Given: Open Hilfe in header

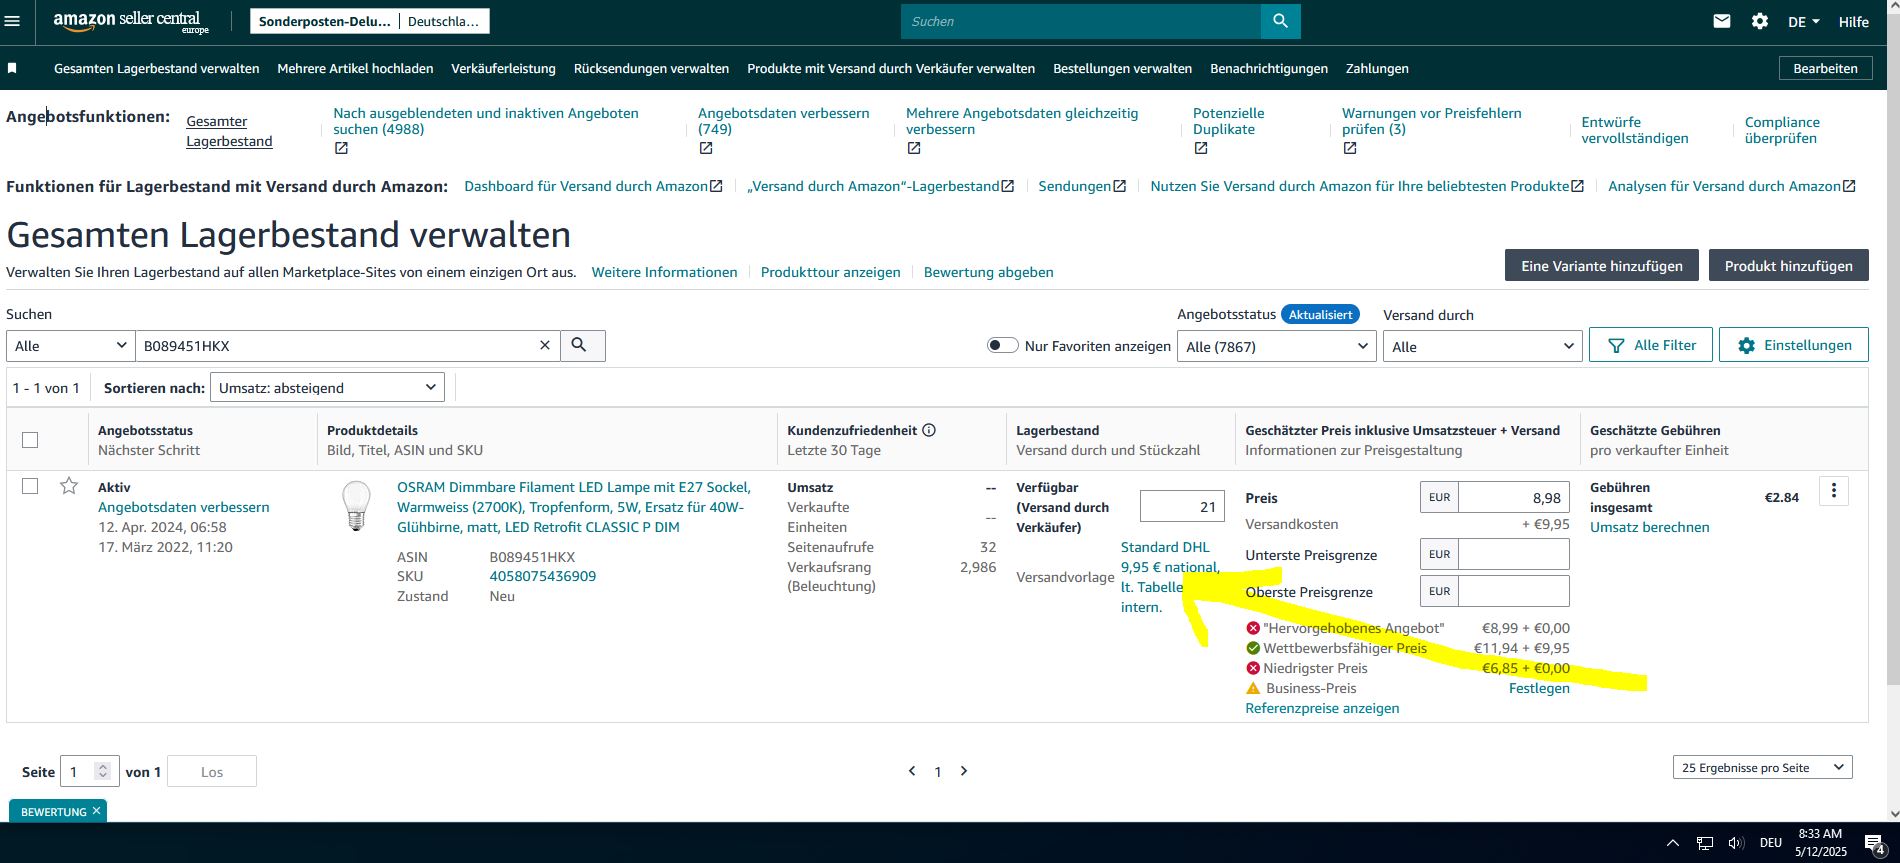Looking at the screenshot, I should pyautogui.click(x=1853, y=21).
